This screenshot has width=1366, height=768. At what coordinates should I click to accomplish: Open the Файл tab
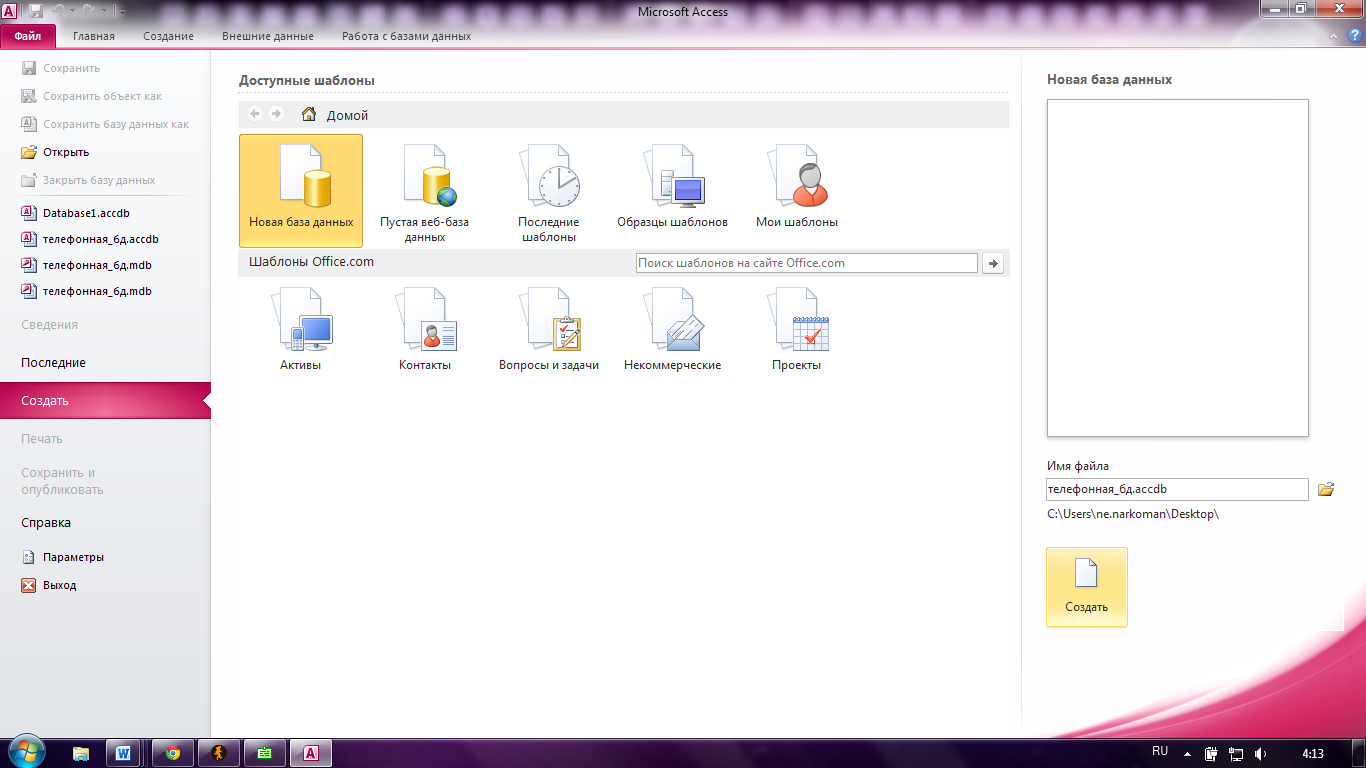tap(28, 36)
